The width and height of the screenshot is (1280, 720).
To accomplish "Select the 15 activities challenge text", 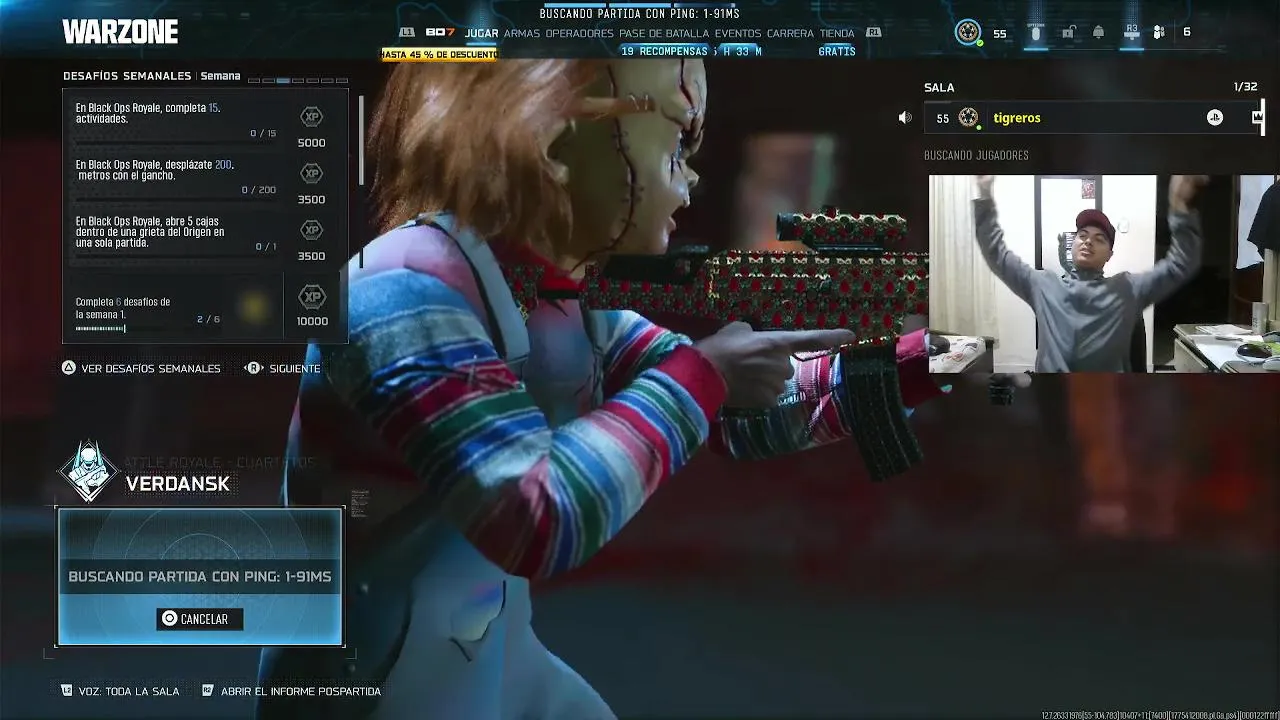I will click(x=148, y=113).
